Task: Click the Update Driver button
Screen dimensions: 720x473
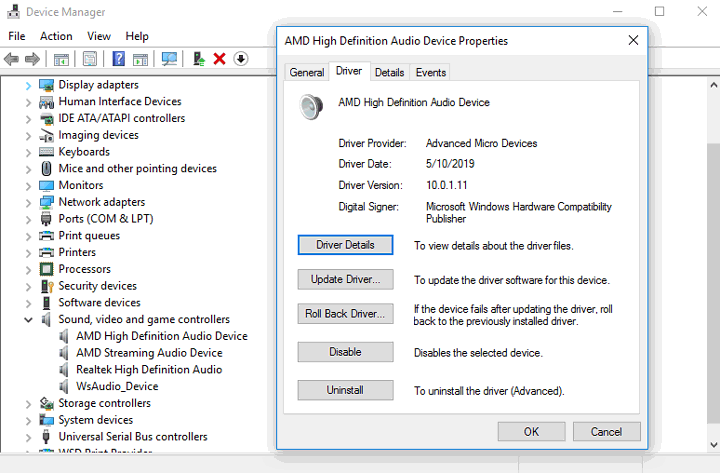Action: 345,279
